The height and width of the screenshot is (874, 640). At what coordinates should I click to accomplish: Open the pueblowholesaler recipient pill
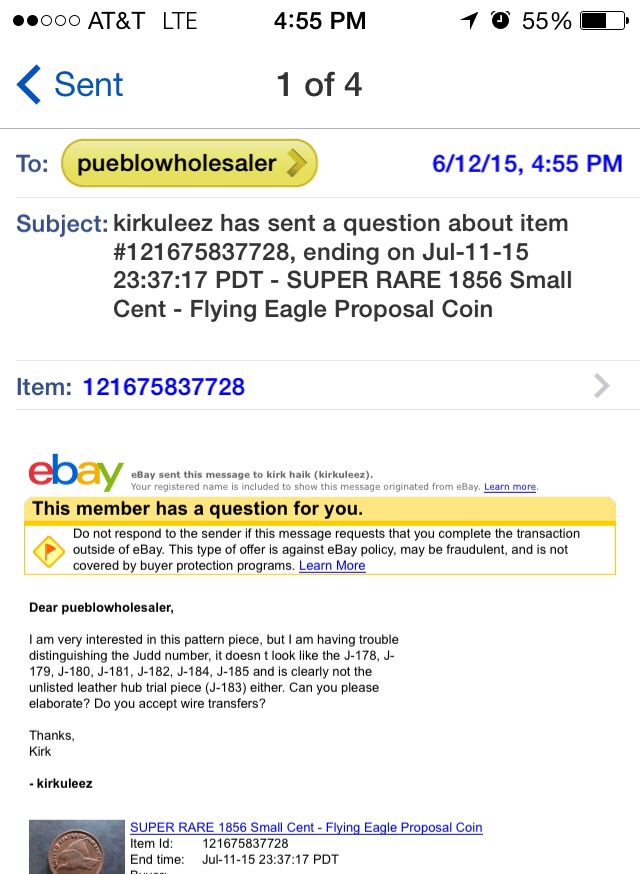pyautogui.click(x=189, y=163)
